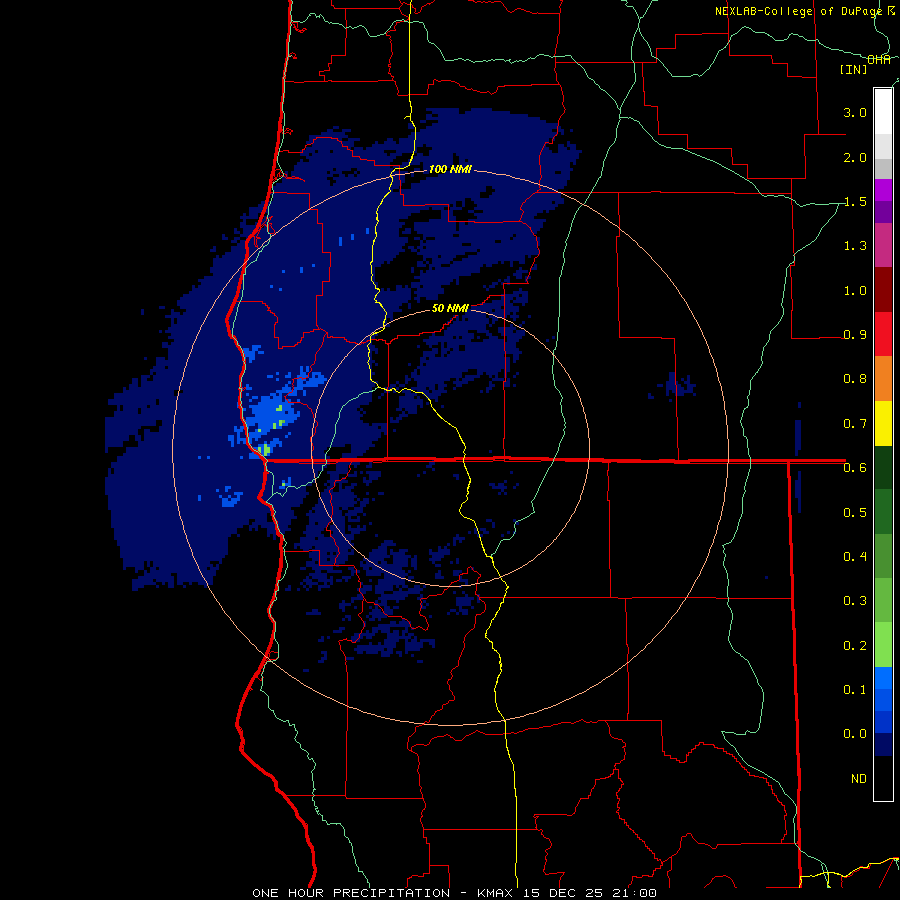900x900 pixels.
Task: Click the 0.6 legend value
Action: 855,468
